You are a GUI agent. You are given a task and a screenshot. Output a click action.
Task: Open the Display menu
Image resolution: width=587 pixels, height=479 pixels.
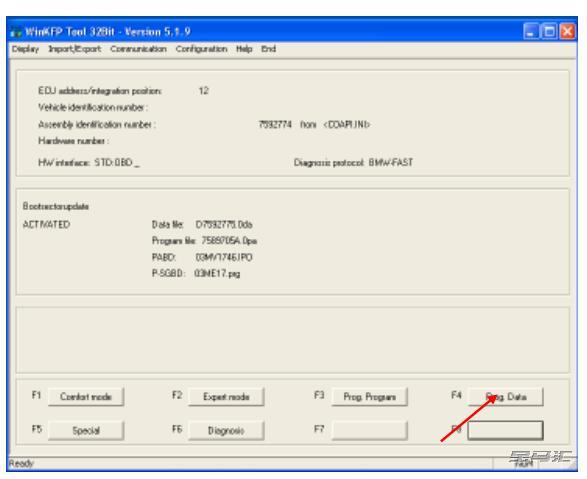(25, 49)
